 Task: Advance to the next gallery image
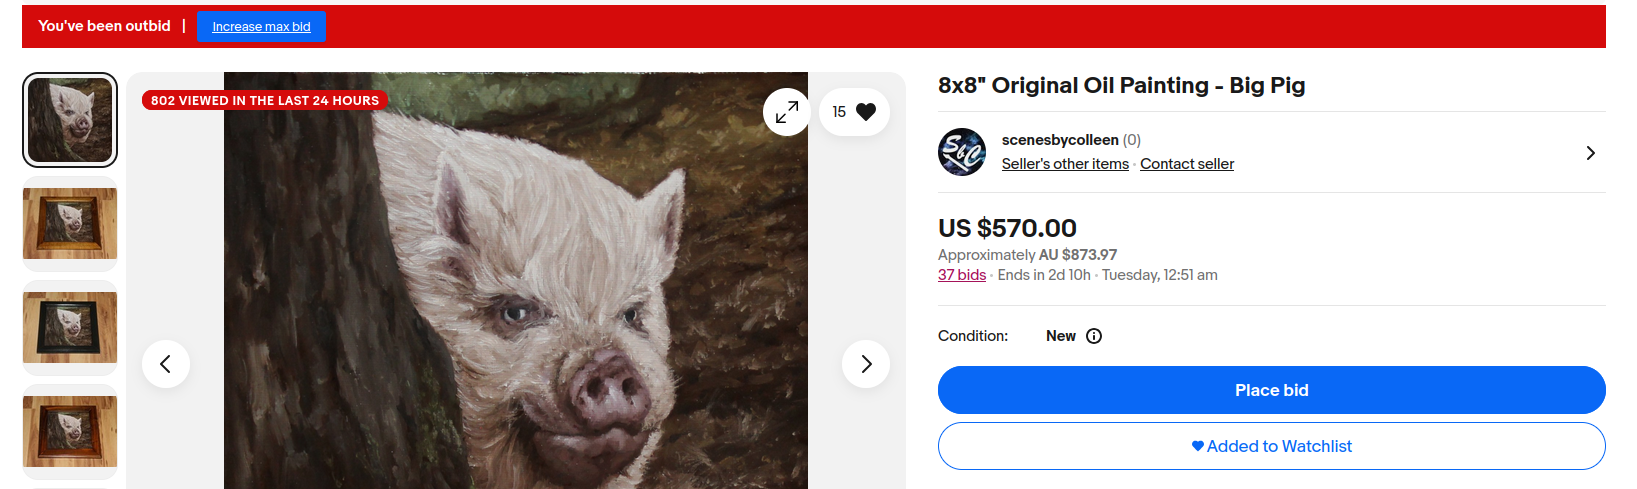pos(866,364)
